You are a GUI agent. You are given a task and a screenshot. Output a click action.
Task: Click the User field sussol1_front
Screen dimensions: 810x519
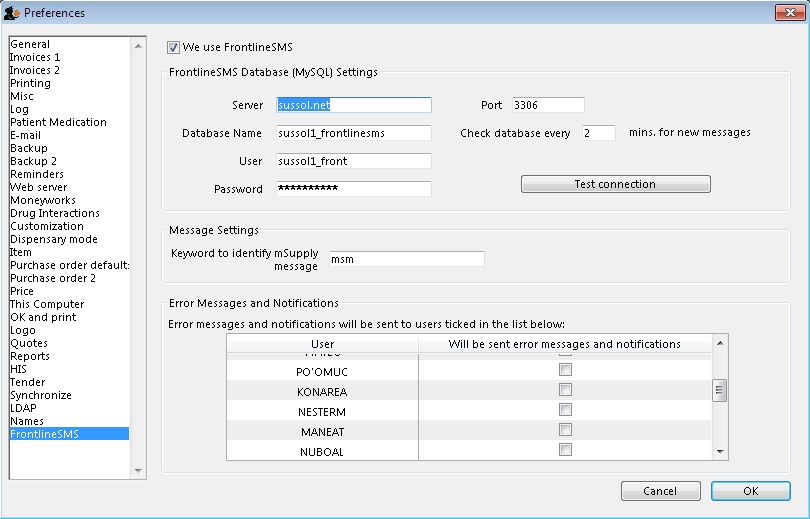point(354,161)
